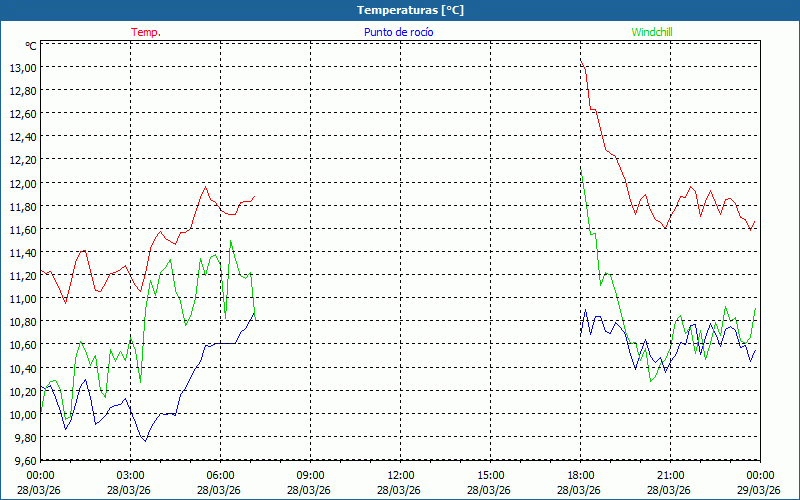
Task: Click the 13,00 y-axis tick label
Action: [x=22, y=68]
